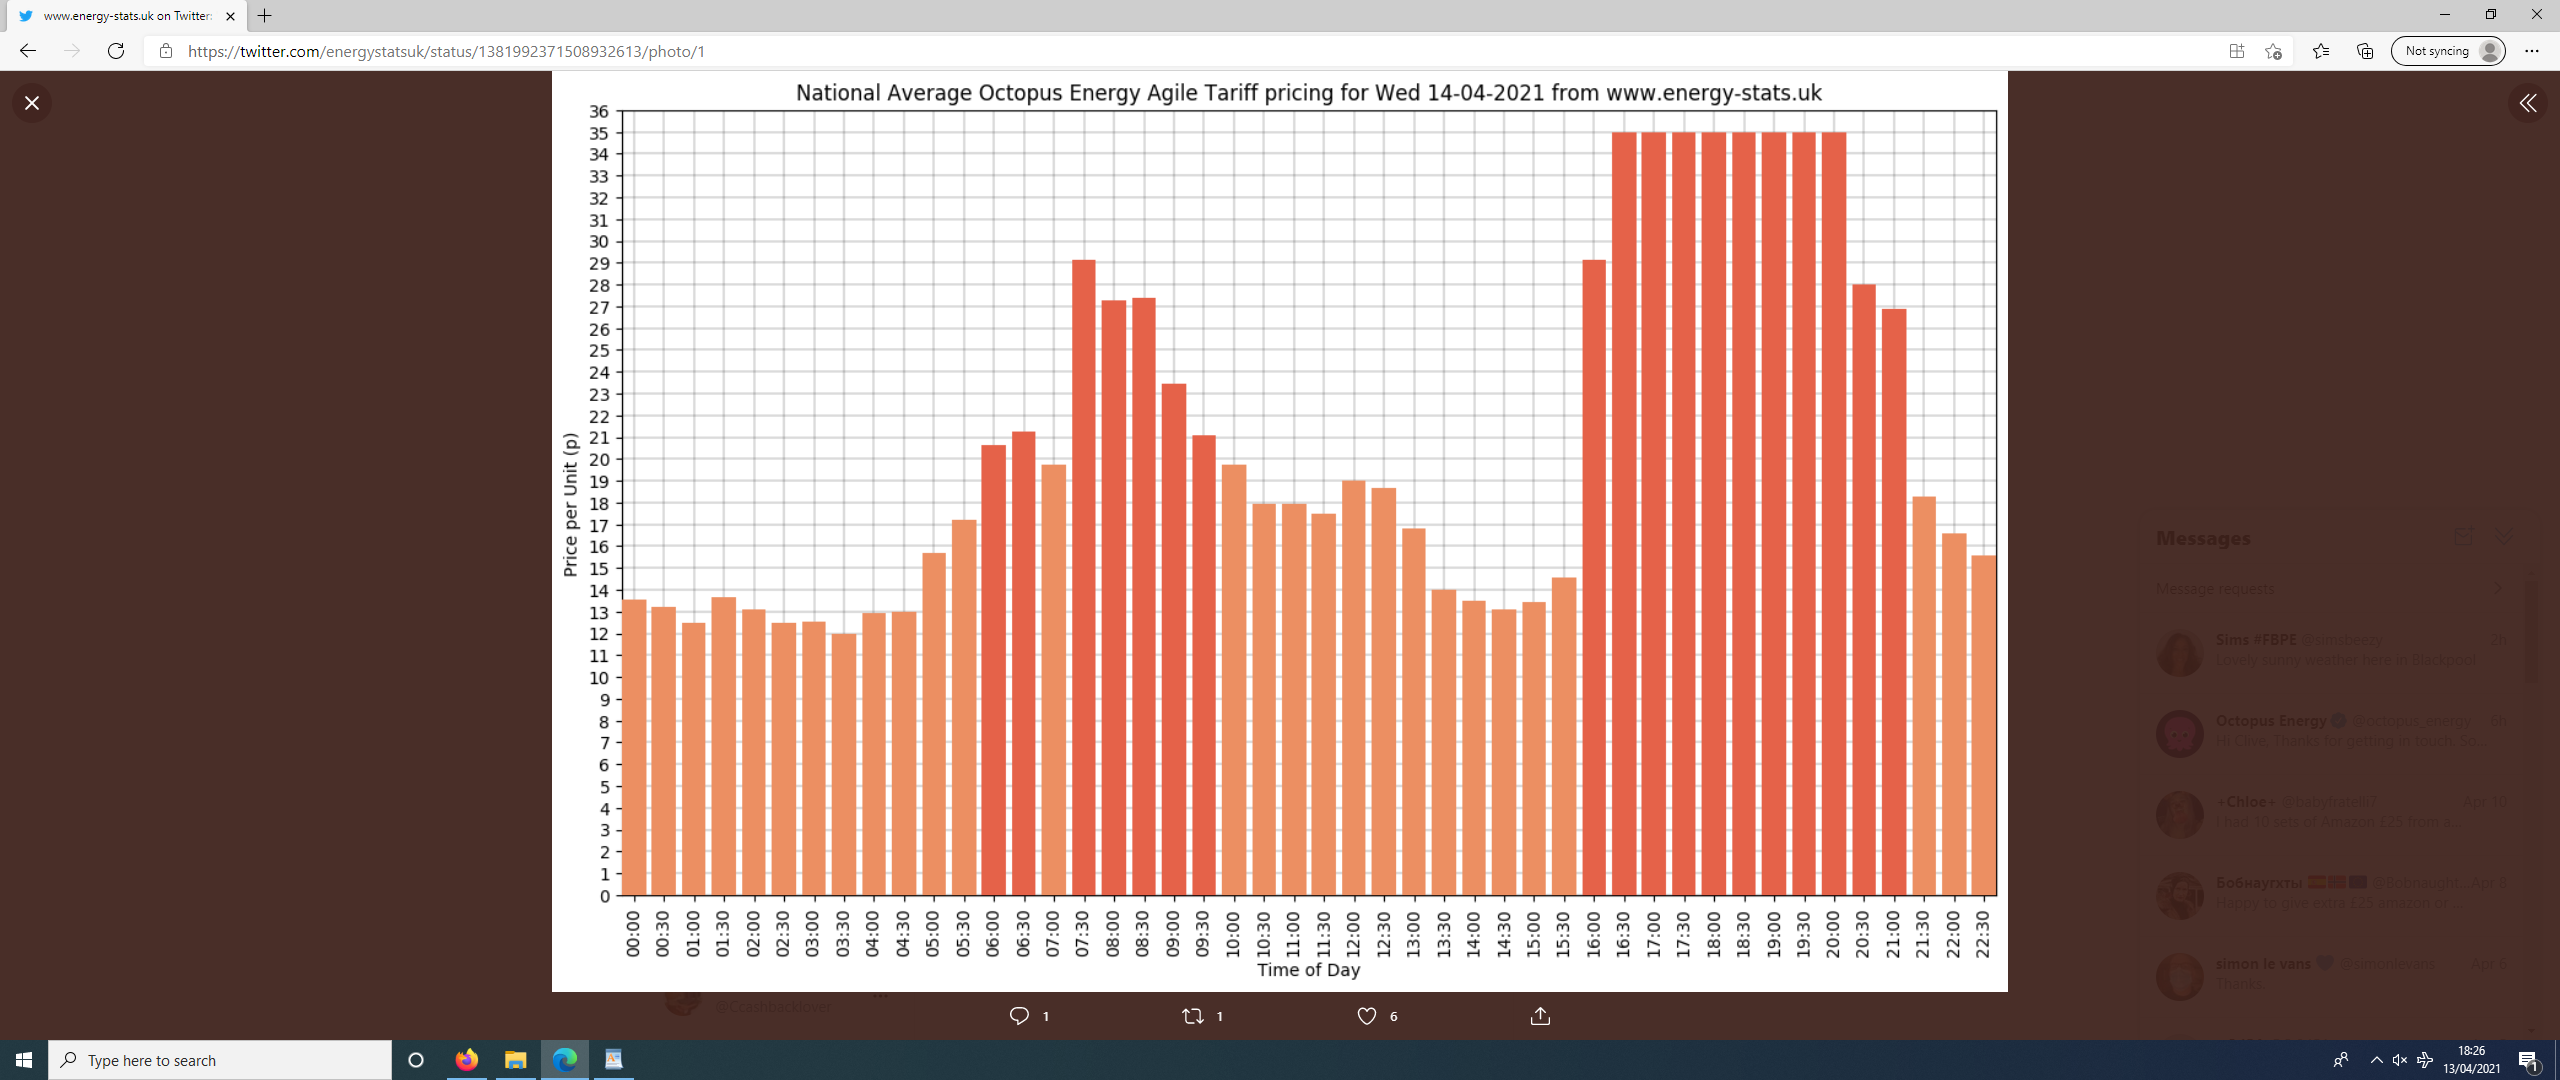Viewport: 2560px width, 1080px height.
Task: Open Firefox from the taskbar
Action: 466,1060
